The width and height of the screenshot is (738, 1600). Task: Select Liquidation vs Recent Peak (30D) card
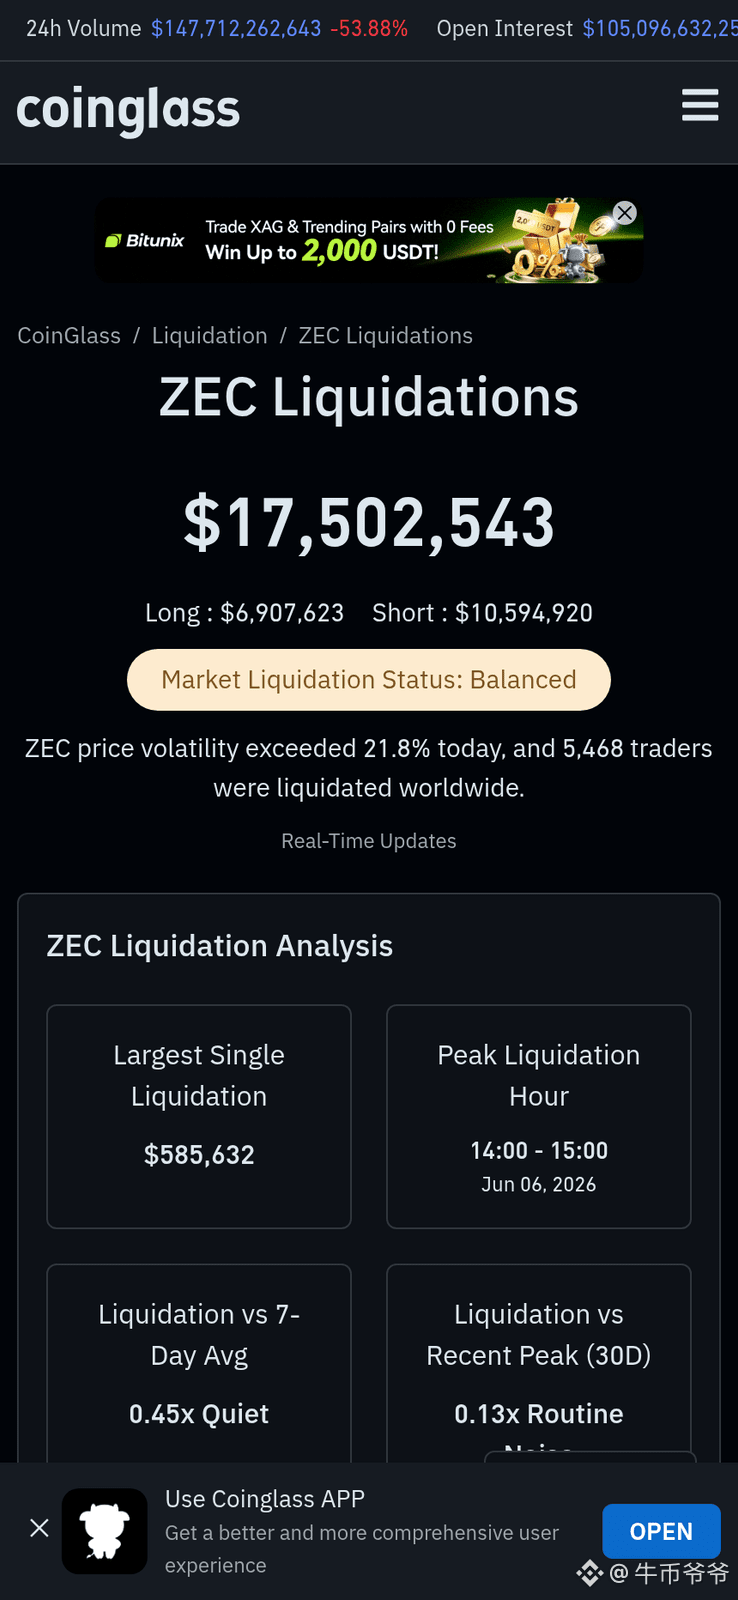(539, 1364)
